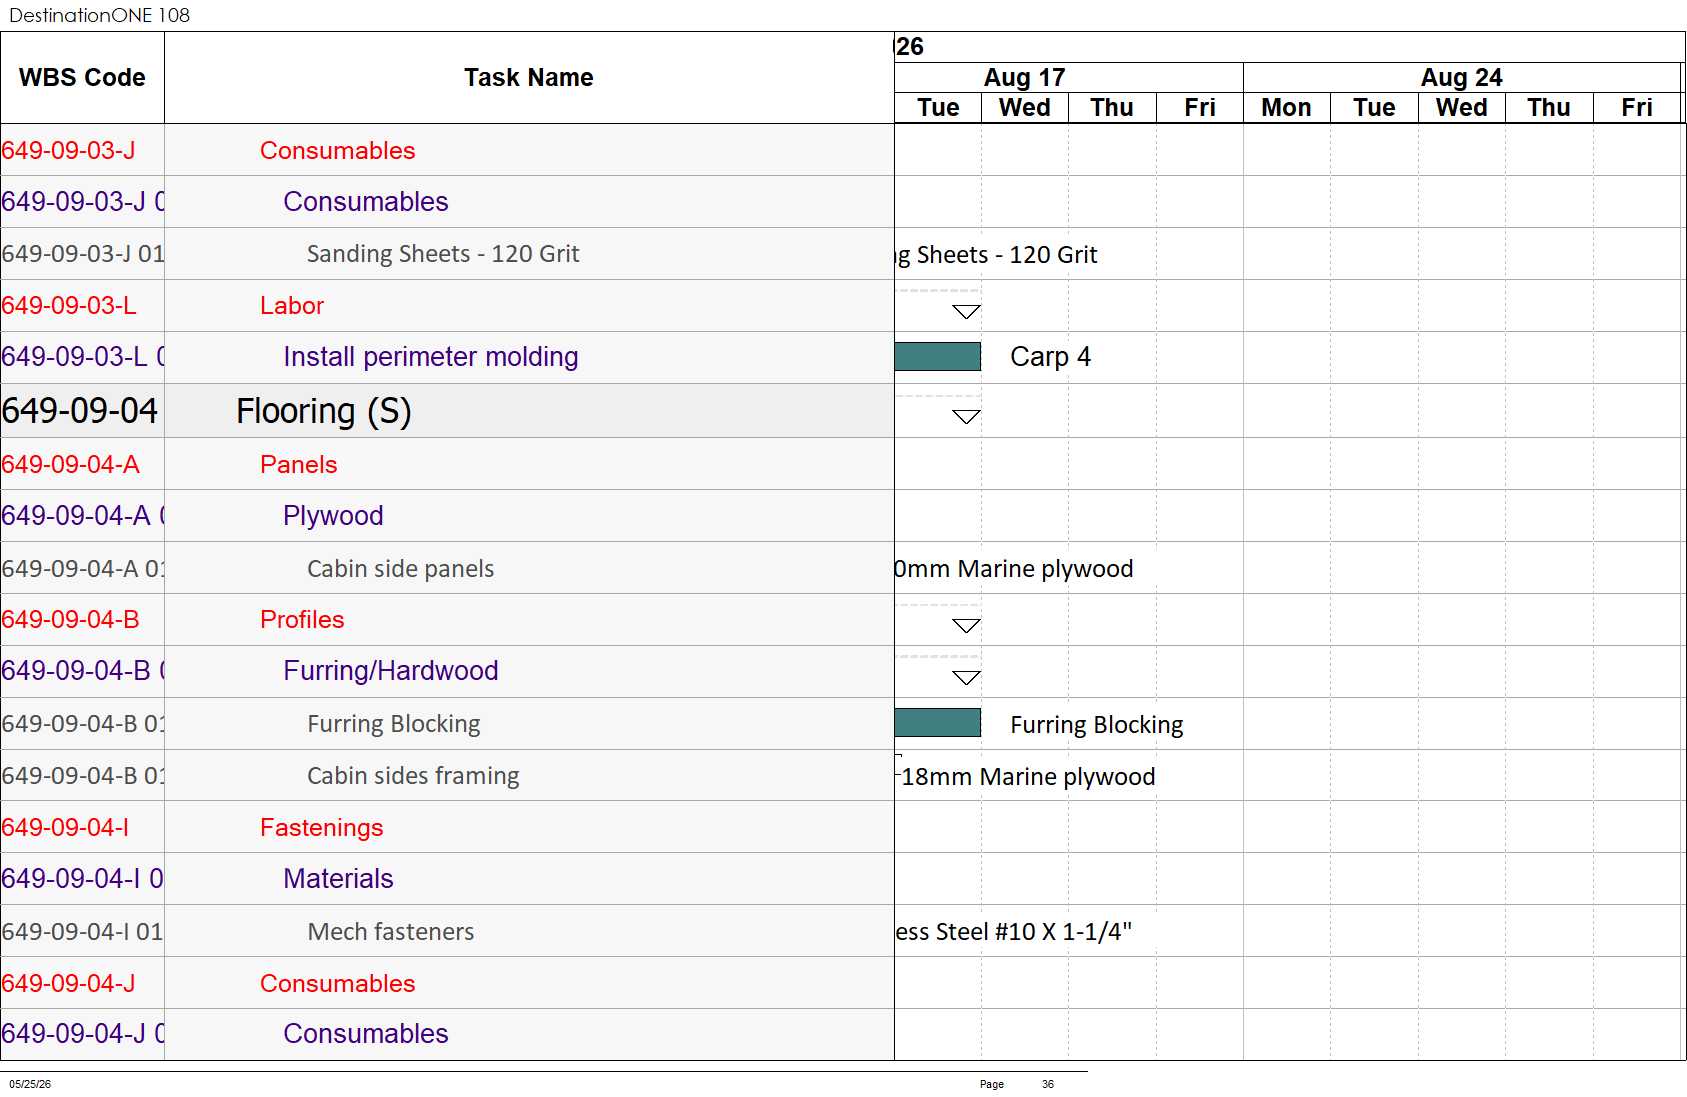The width and height of the screenshot is (1687, 1097).
Task: Select the Cabin sides framing task
Action: point(413,776)
